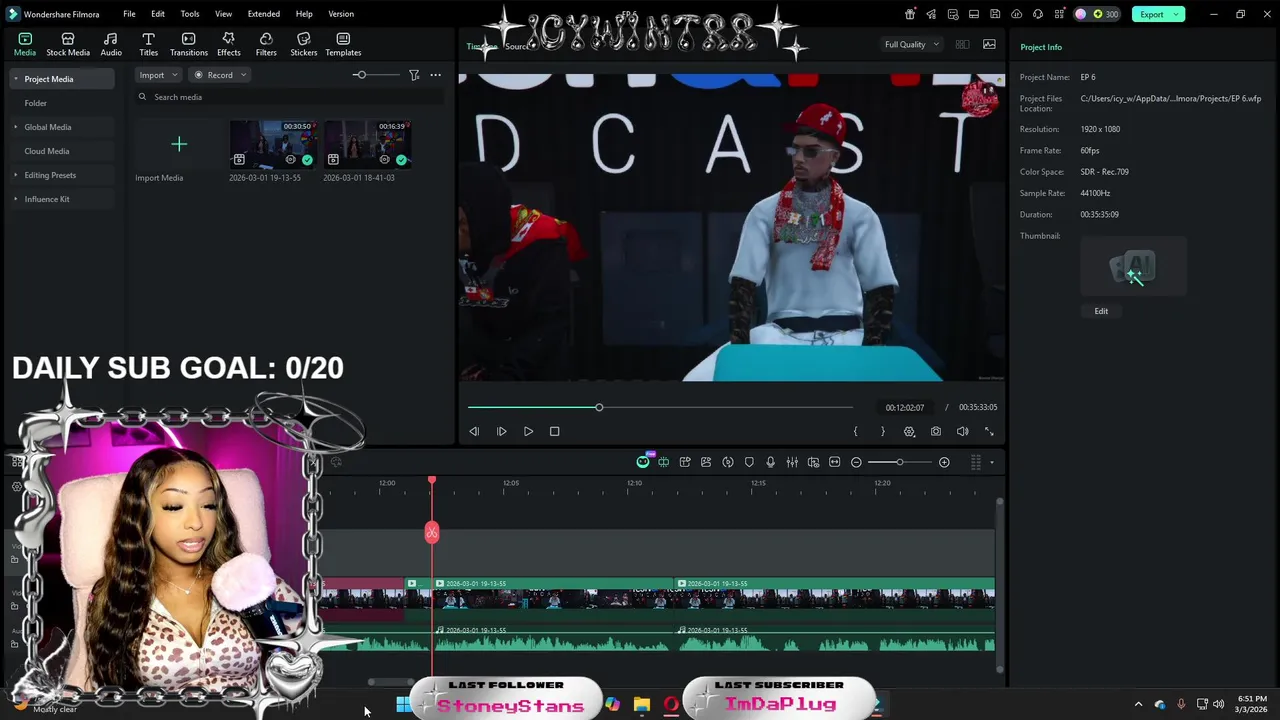
Task: Click the gift icon in title bar
Action: pos(910,14)
